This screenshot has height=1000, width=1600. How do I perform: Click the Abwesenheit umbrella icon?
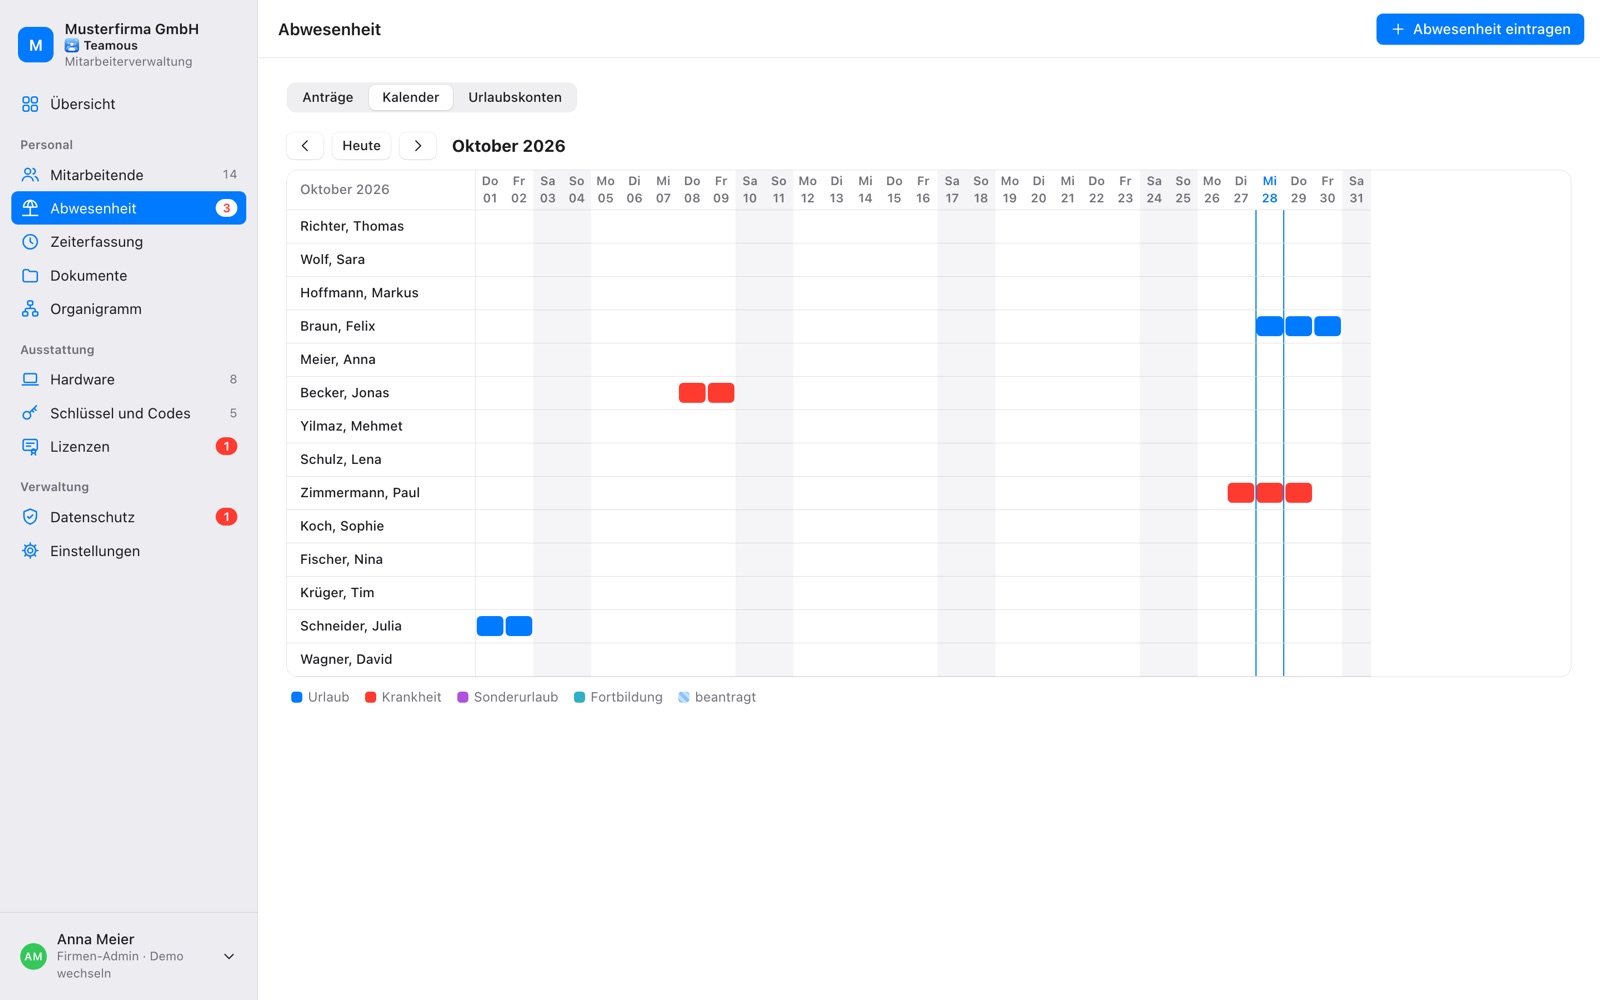click(30, 208)
